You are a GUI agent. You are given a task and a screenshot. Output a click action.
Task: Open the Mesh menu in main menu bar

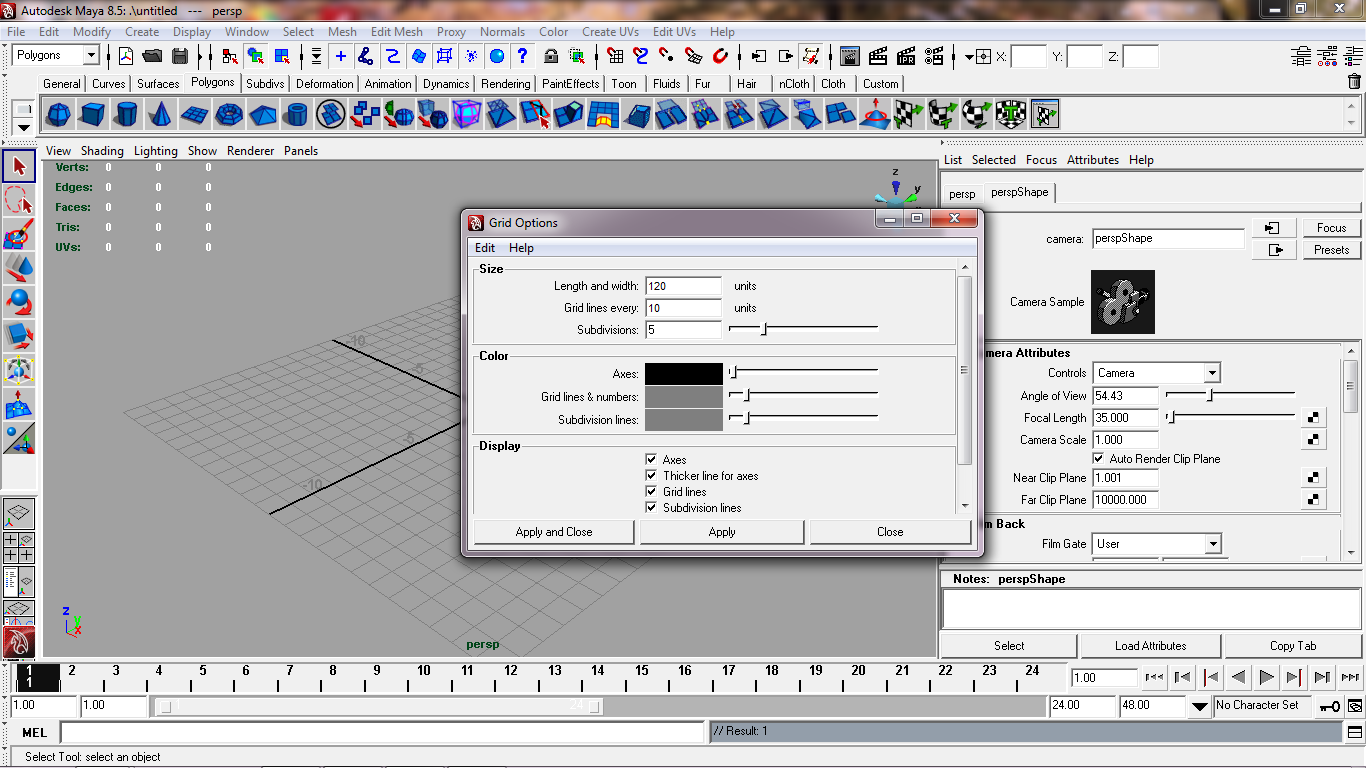pos(342,32)
